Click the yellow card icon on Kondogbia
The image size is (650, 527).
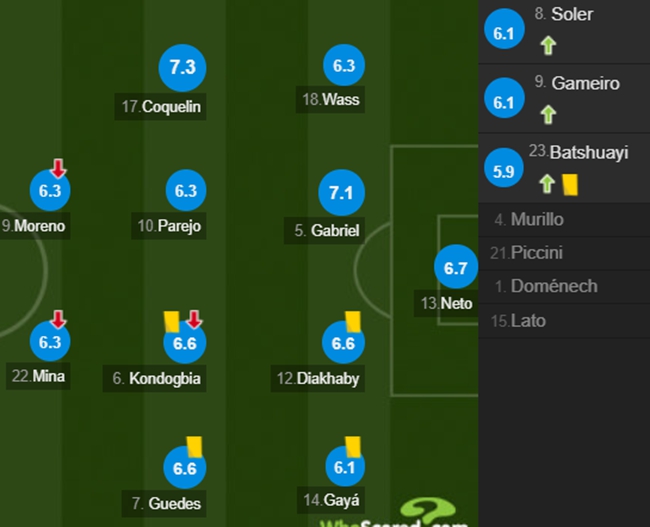(x=172, y=322)
